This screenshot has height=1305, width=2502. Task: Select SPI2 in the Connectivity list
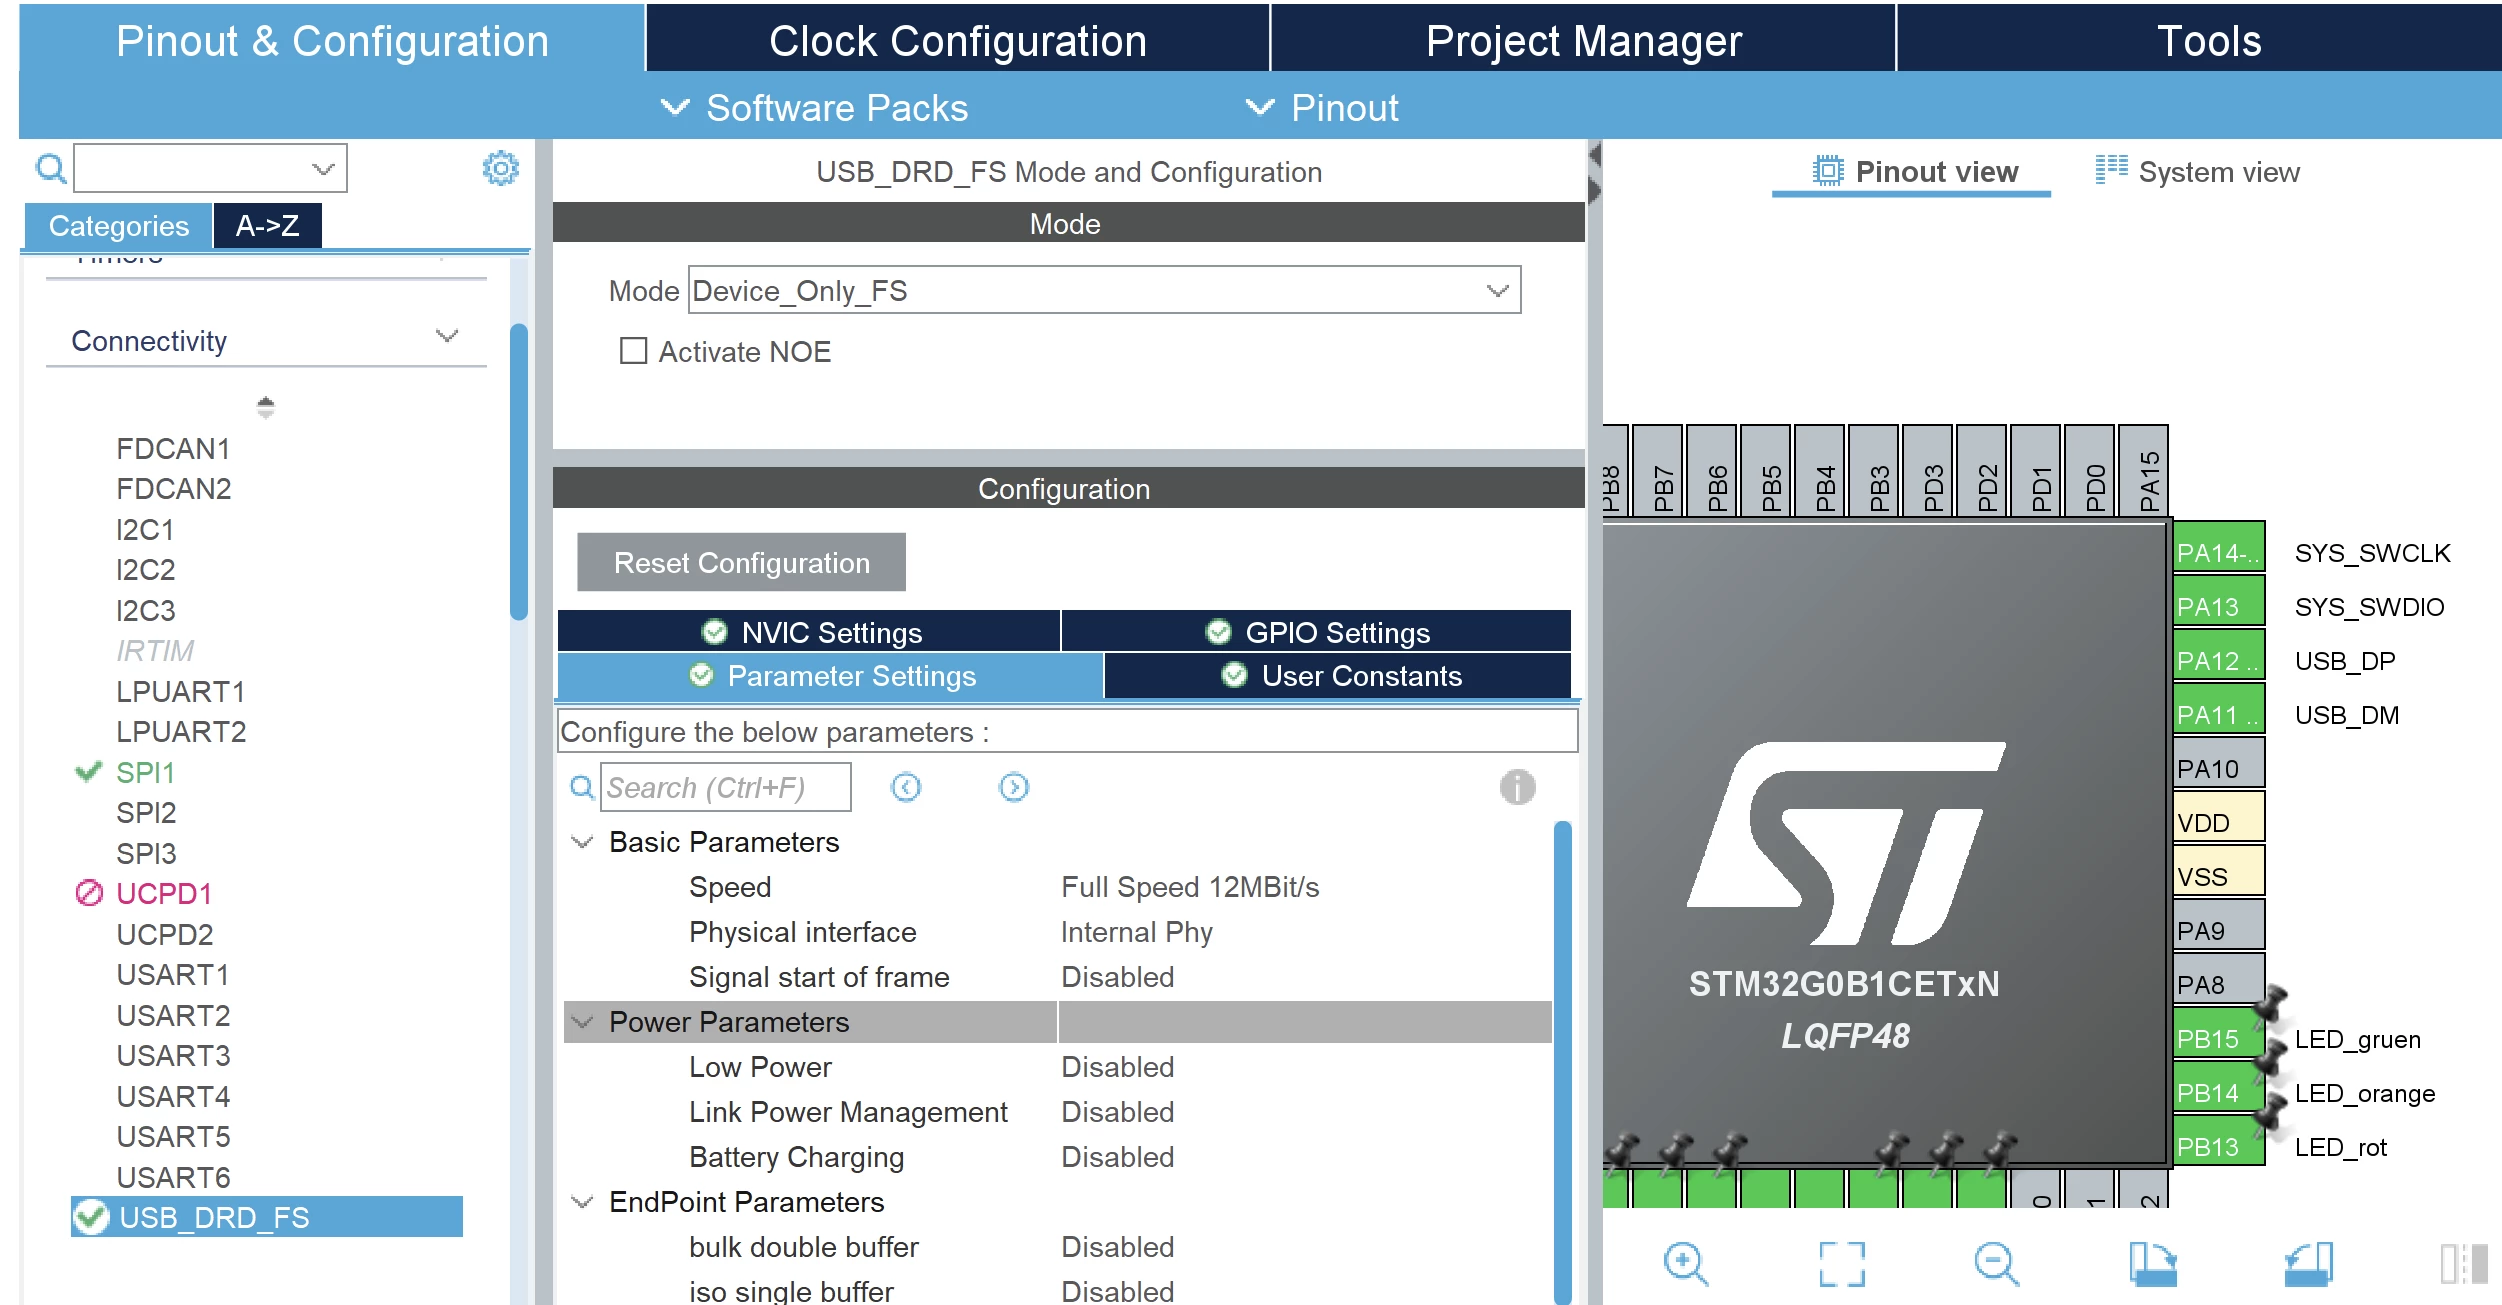[146, 812]
